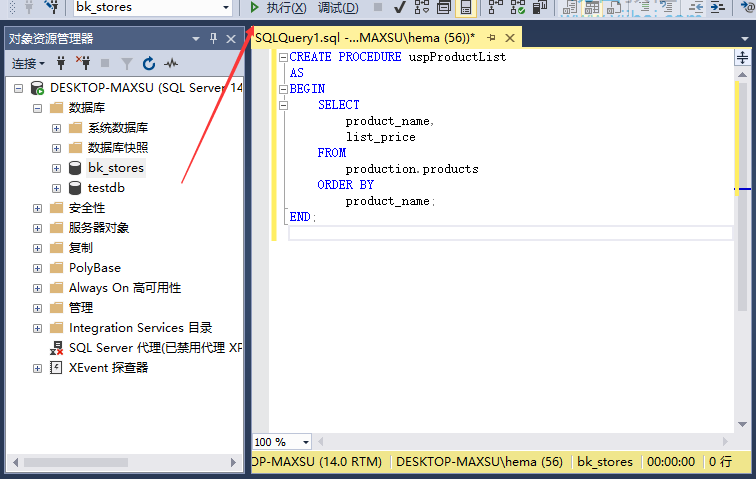756x479 pixels.
Task: Switch to Results to File mode
Action: (x=614, y=7)
